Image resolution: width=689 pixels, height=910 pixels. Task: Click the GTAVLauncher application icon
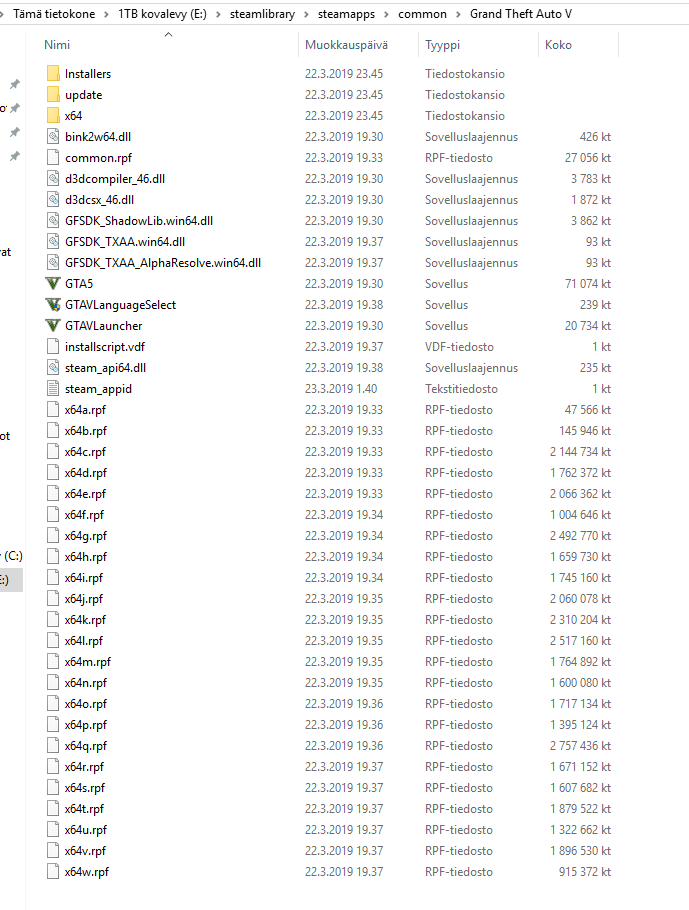pyautogui.click(x=53, y=326)
